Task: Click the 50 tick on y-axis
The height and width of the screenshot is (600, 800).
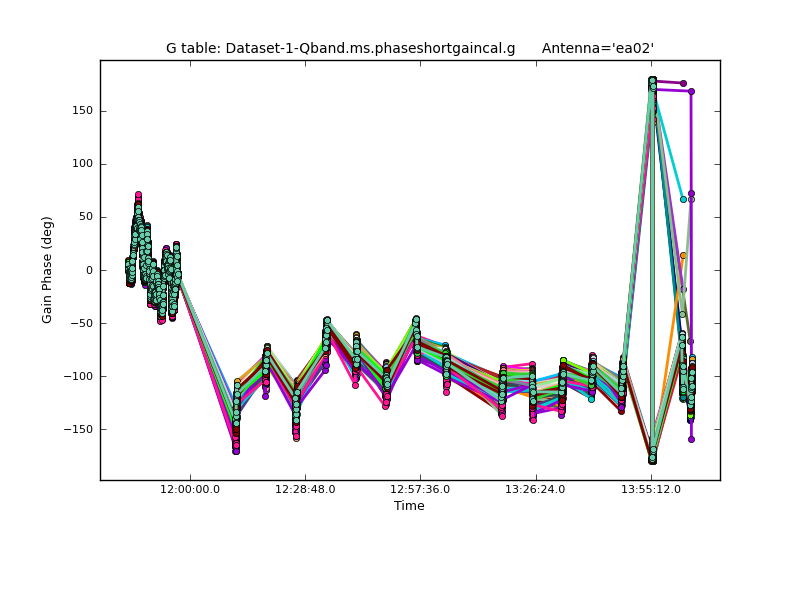Action: 85,217
